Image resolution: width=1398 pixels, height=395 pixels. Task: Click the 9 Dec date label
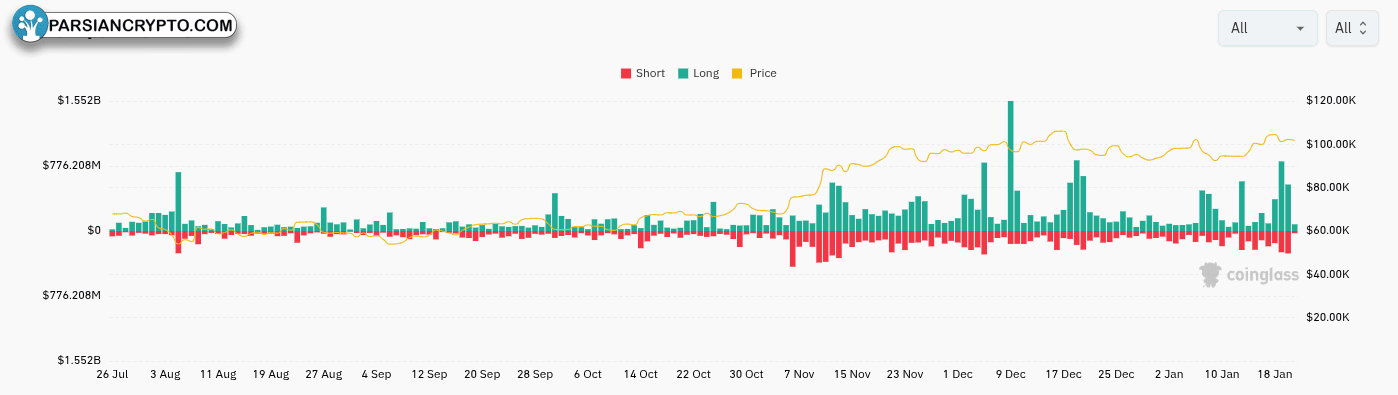coord(1010,374)
